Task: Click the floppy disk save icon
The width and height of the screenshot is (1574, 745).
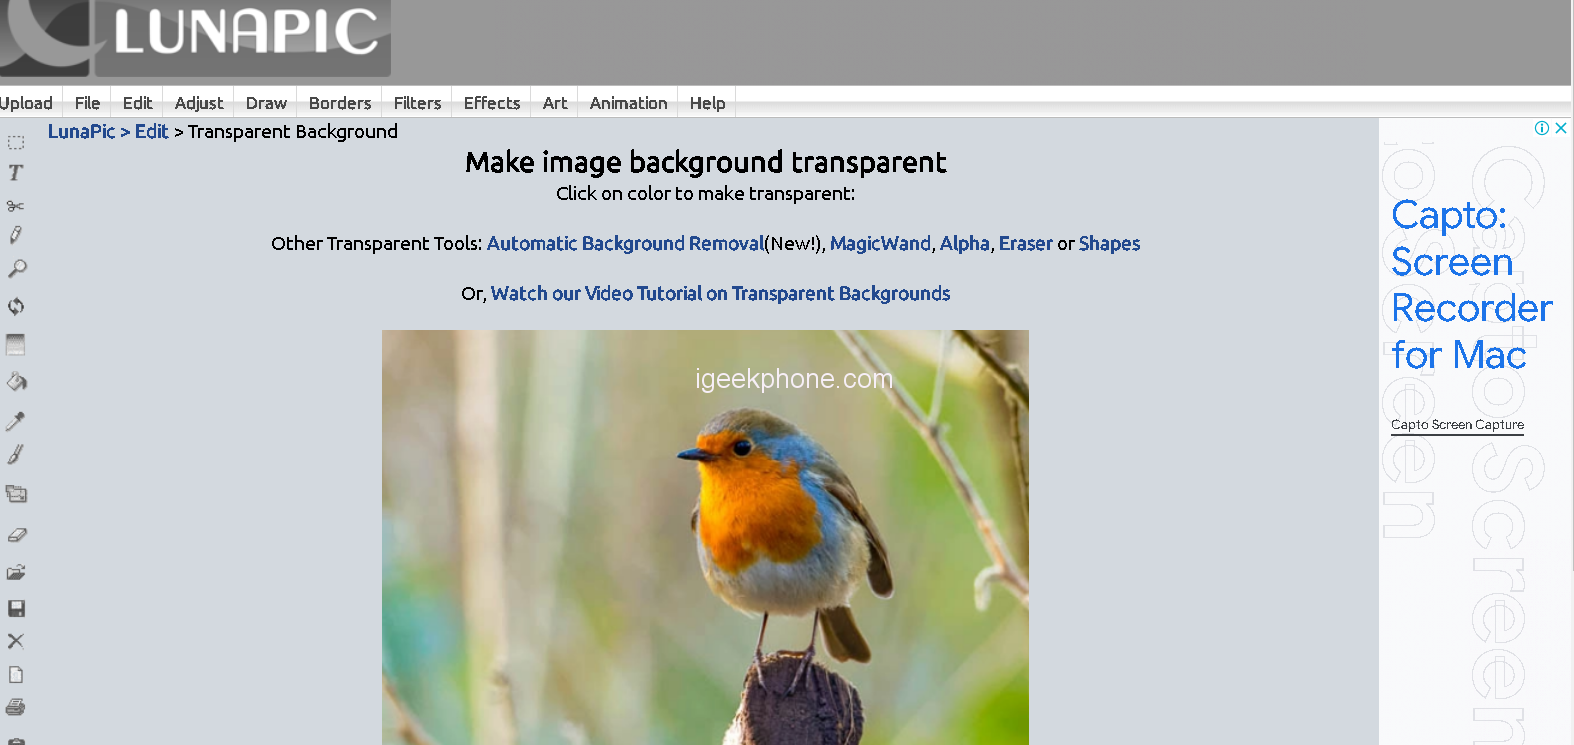Action: coord(16,608)
